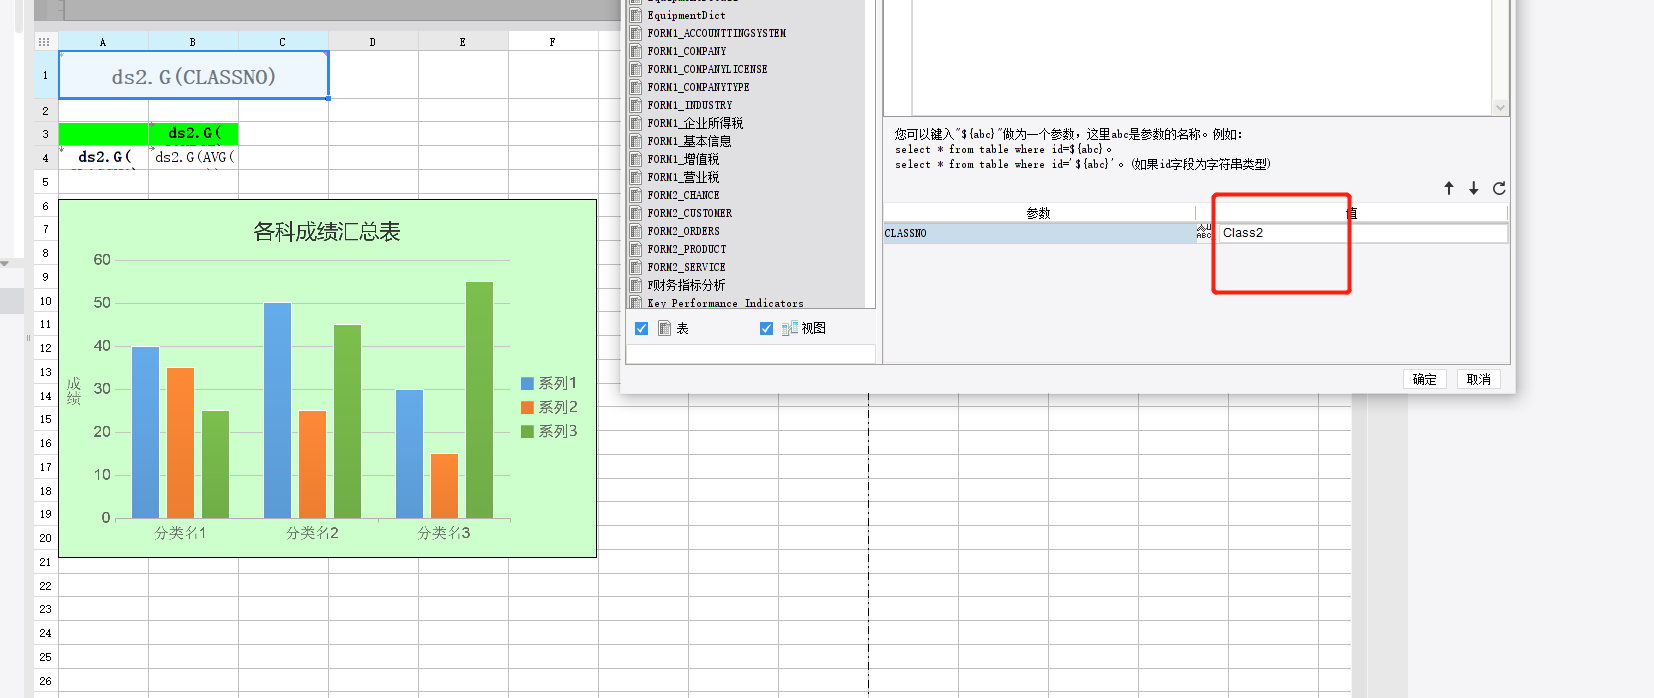Select row 1 header
This screenshot has width=1654, height=698.
[45, 75]
